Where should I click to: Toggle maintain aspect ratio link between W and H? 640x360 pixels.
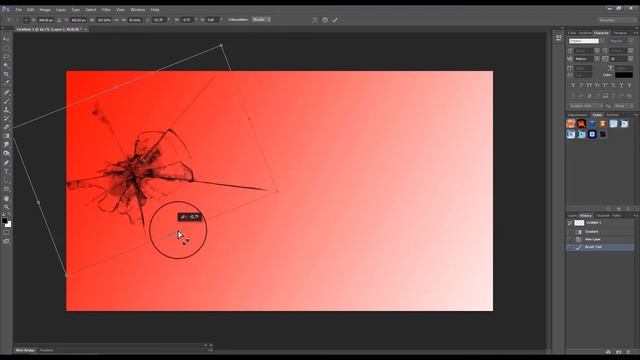[116, 20]
